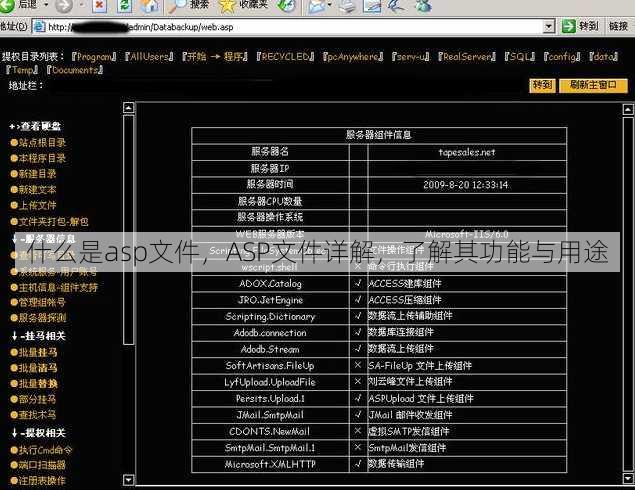The image size is (635, 490).
Task: Click the red X Stop button
Action: pyautogui.click(x=99, y=5)
